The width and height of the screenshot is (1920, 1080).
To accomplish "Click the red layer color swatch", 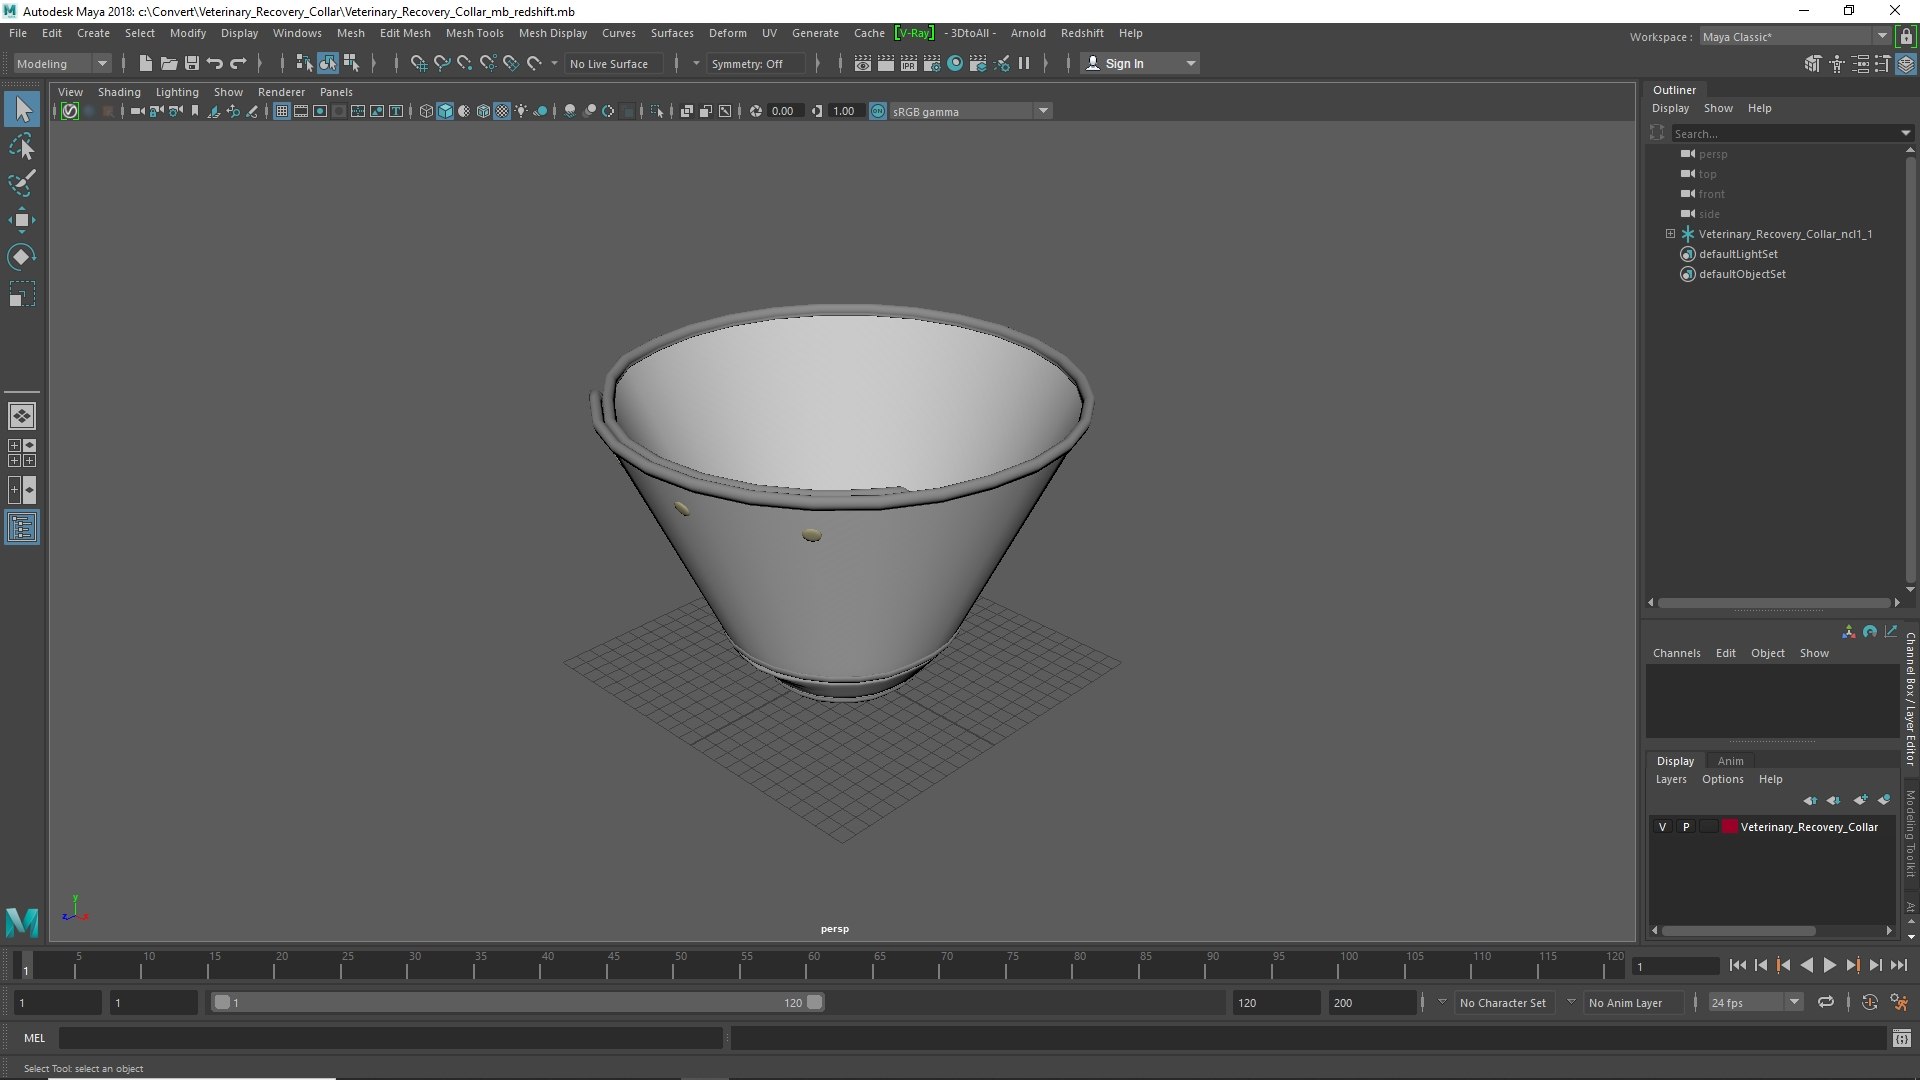I will [x=1729, y=827].
